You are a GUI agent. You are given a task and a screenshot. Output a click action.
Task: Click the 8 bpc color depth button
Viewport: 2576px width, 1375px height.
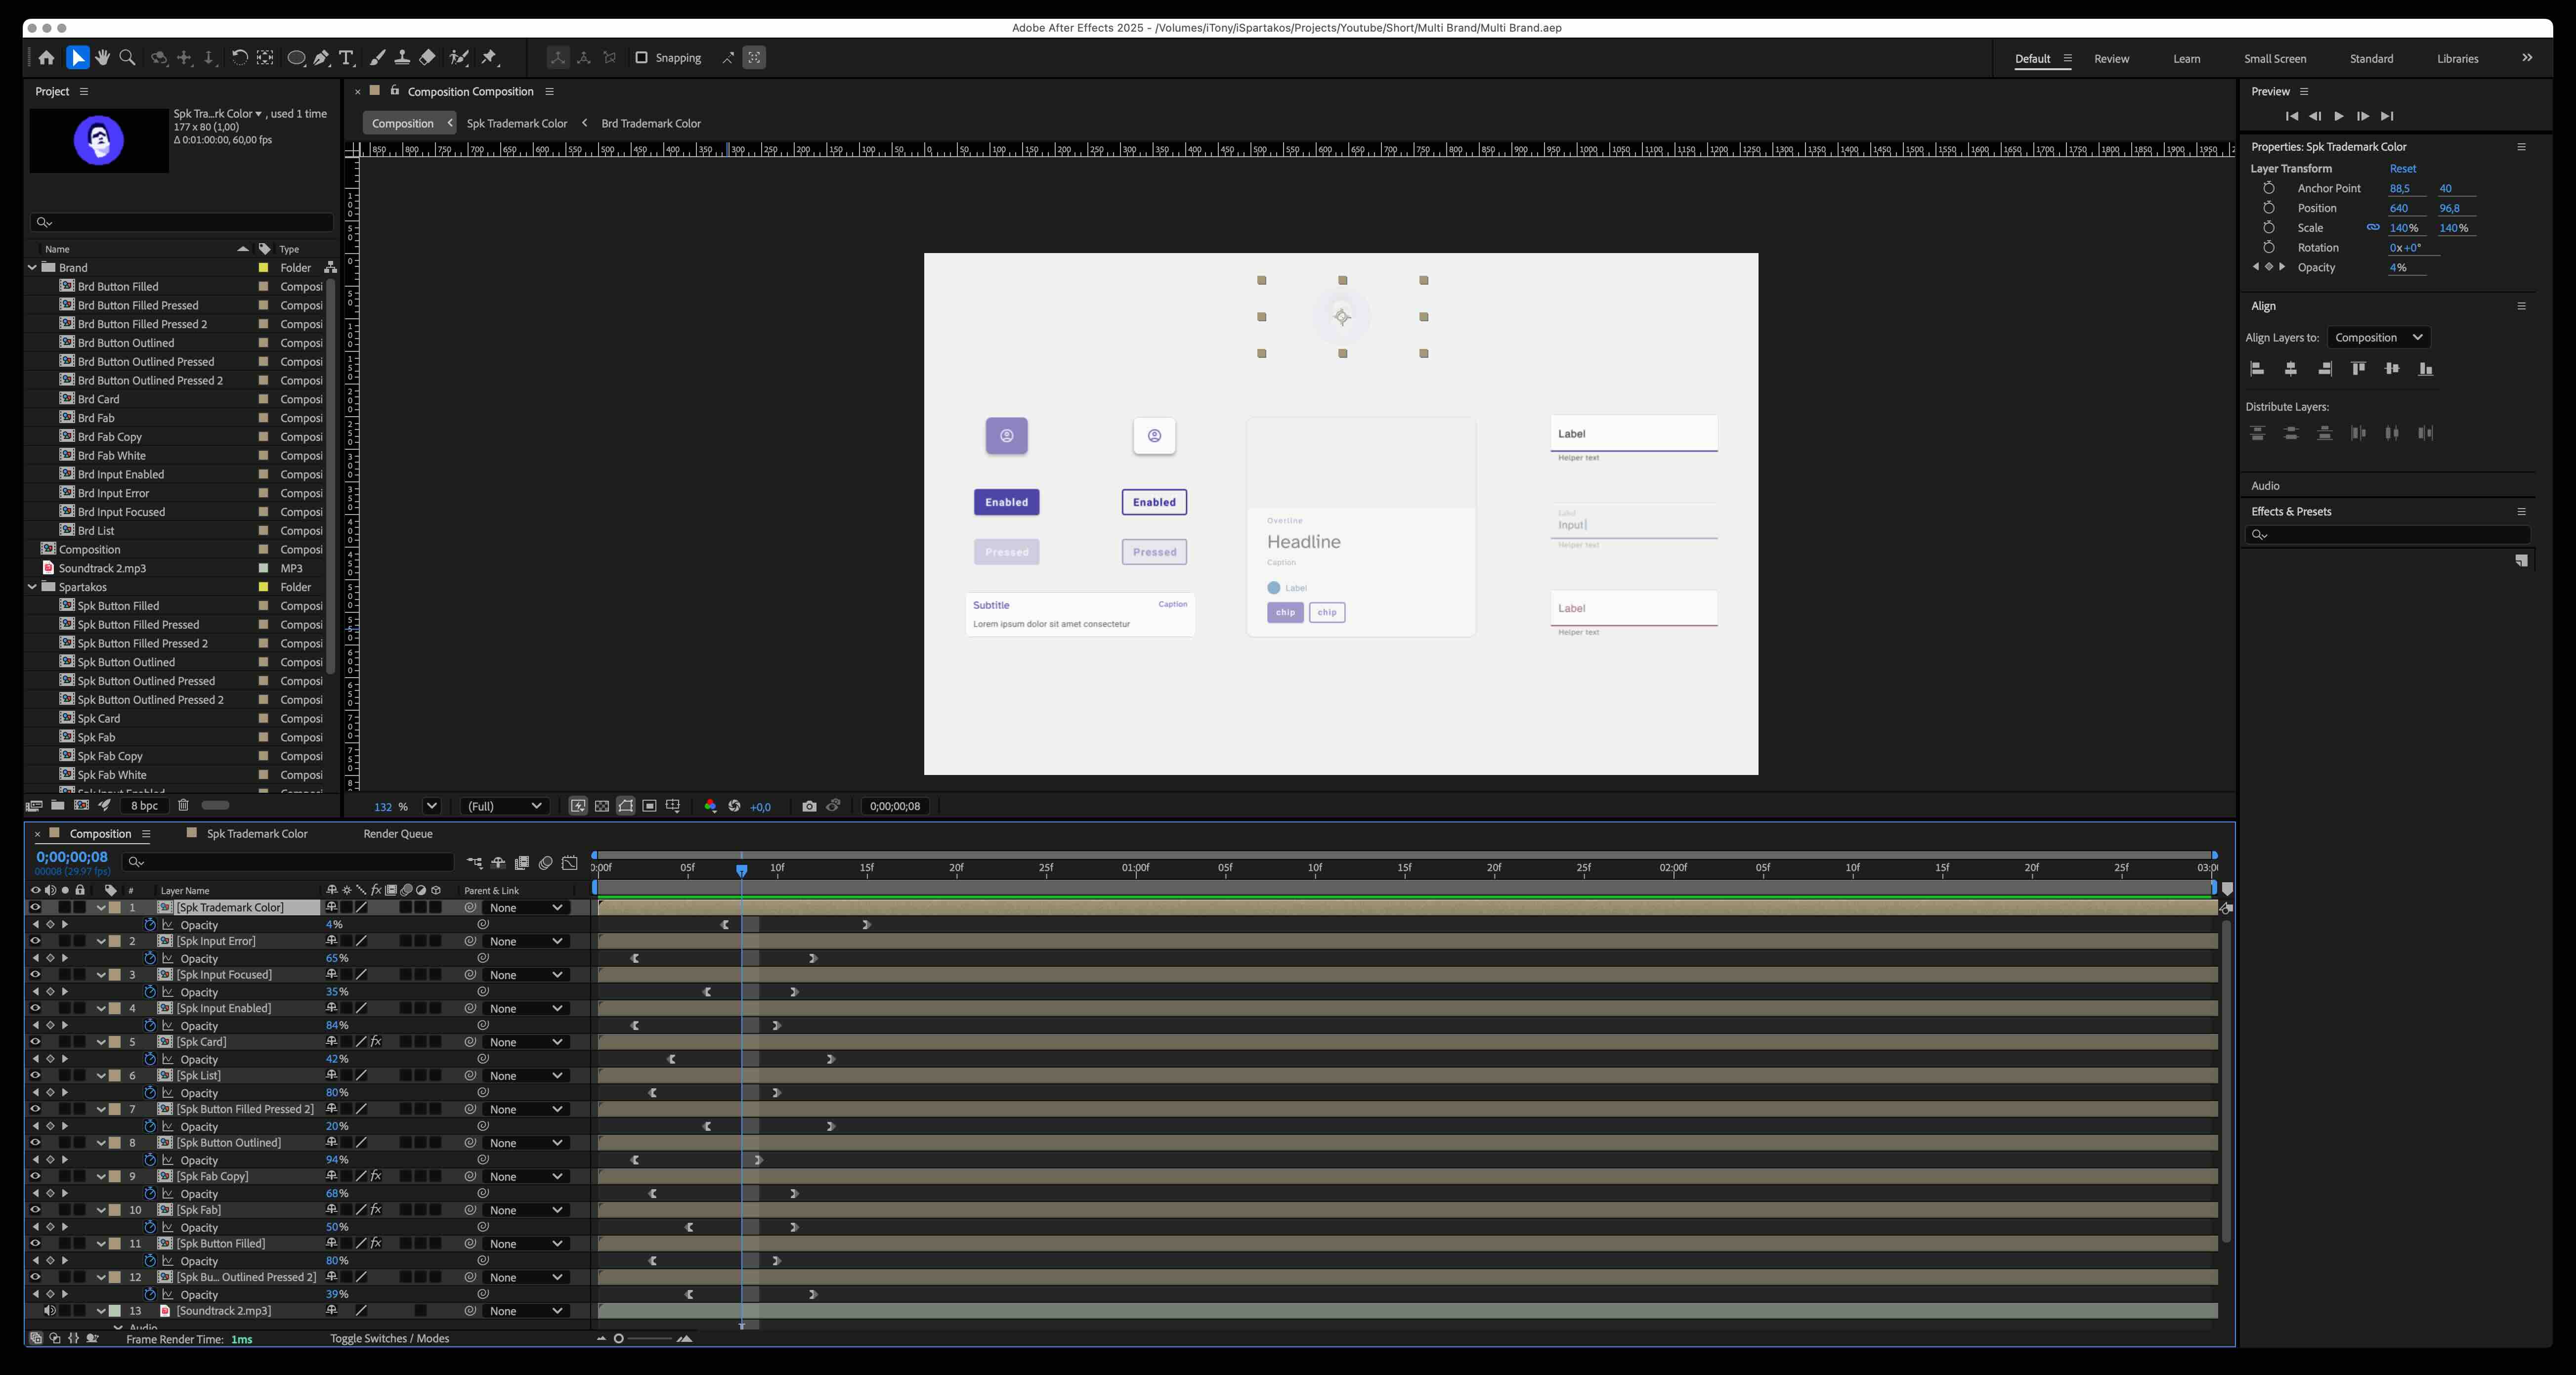pos(144,806)
